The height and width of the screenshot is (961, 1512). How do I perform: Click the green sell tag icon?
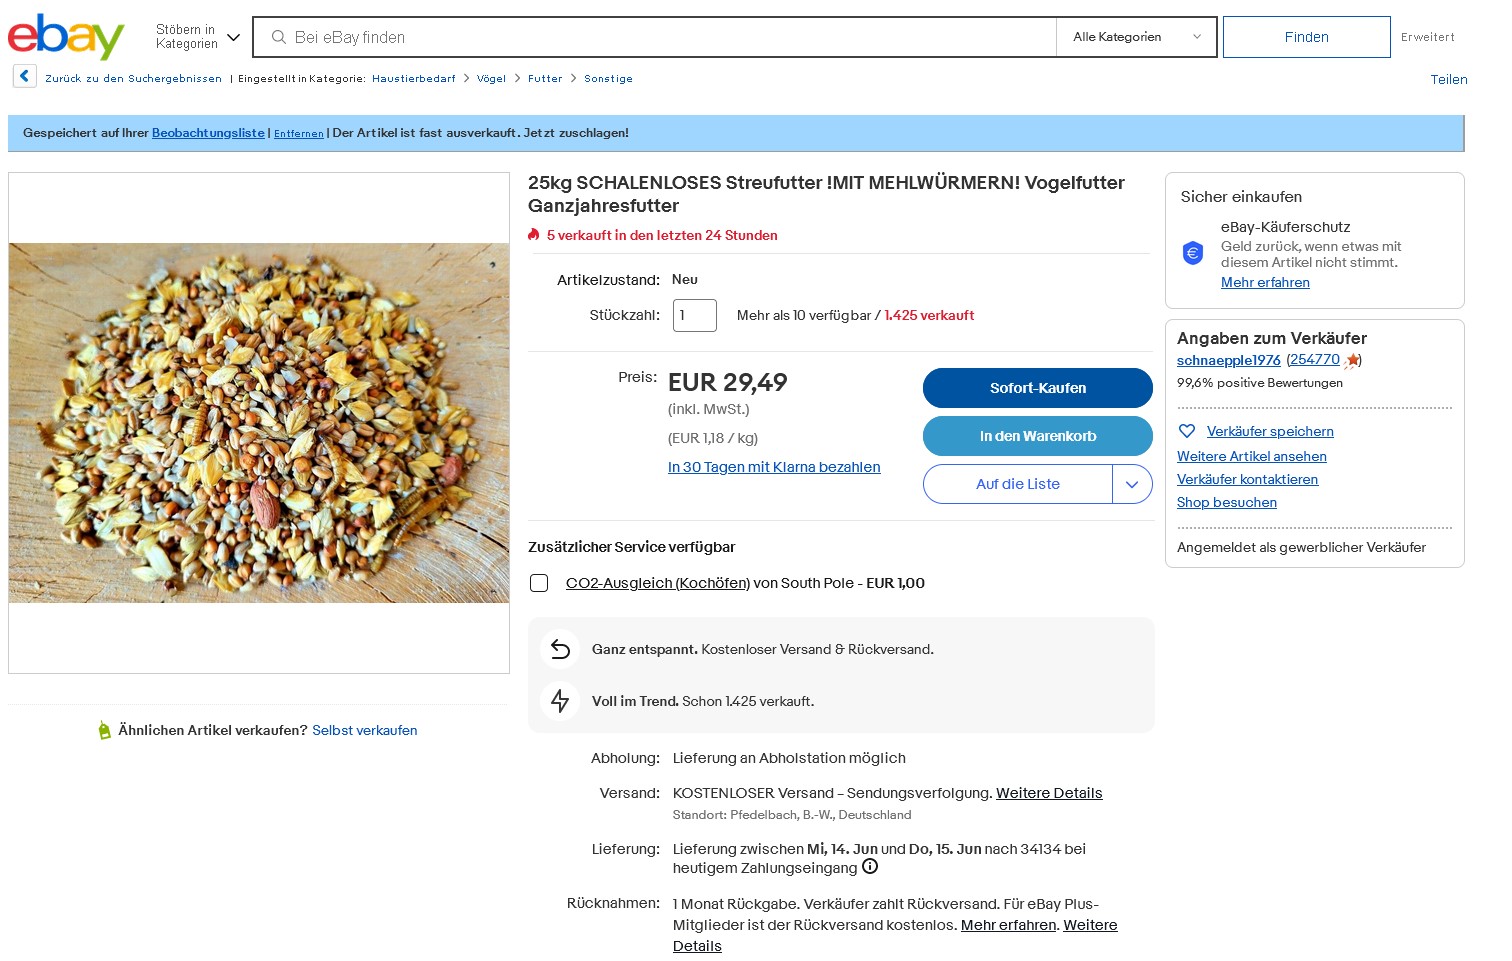pos(104,731)
